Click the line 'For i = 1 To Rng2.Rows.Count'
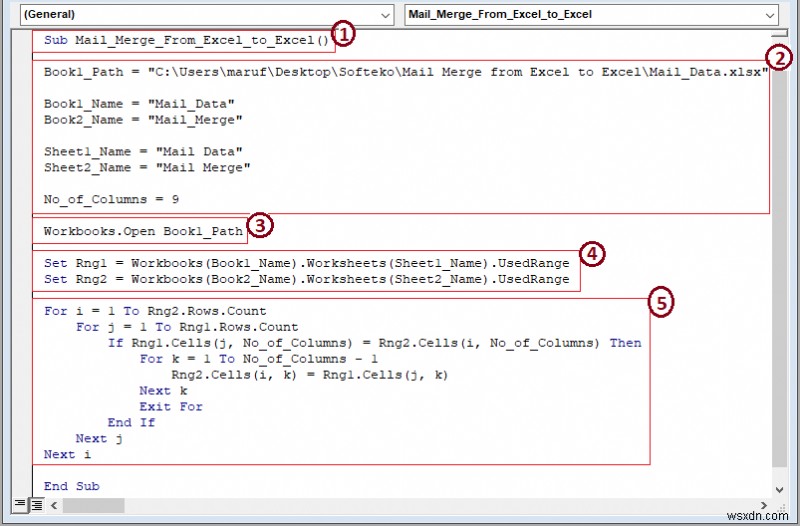Screen dimensions: 800x526 pyautogui.click(x=155, y=311)
